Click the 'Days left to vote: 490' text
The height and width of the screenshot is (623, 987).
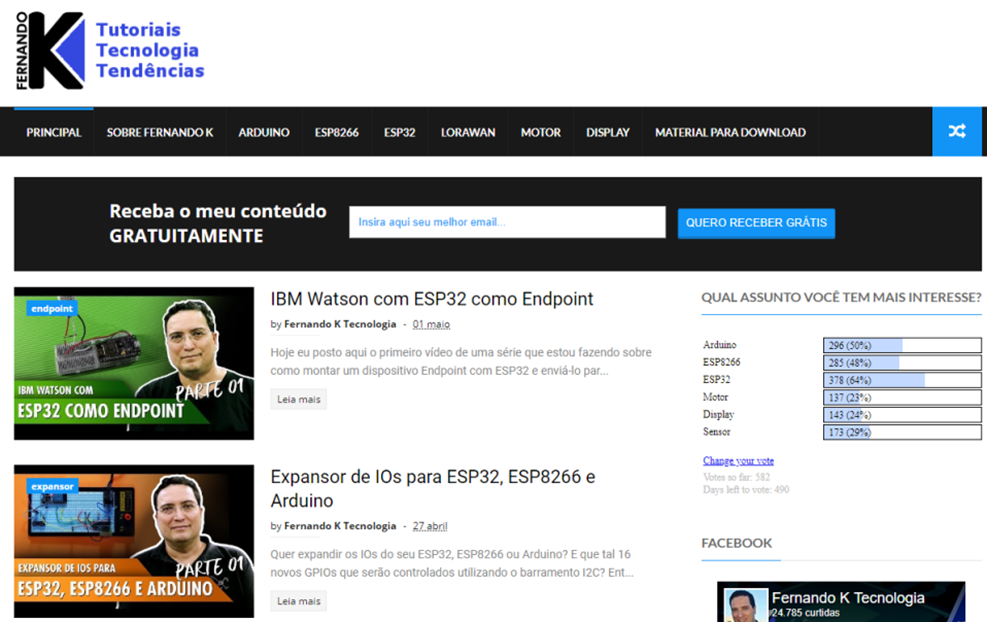tap(746, 490)
